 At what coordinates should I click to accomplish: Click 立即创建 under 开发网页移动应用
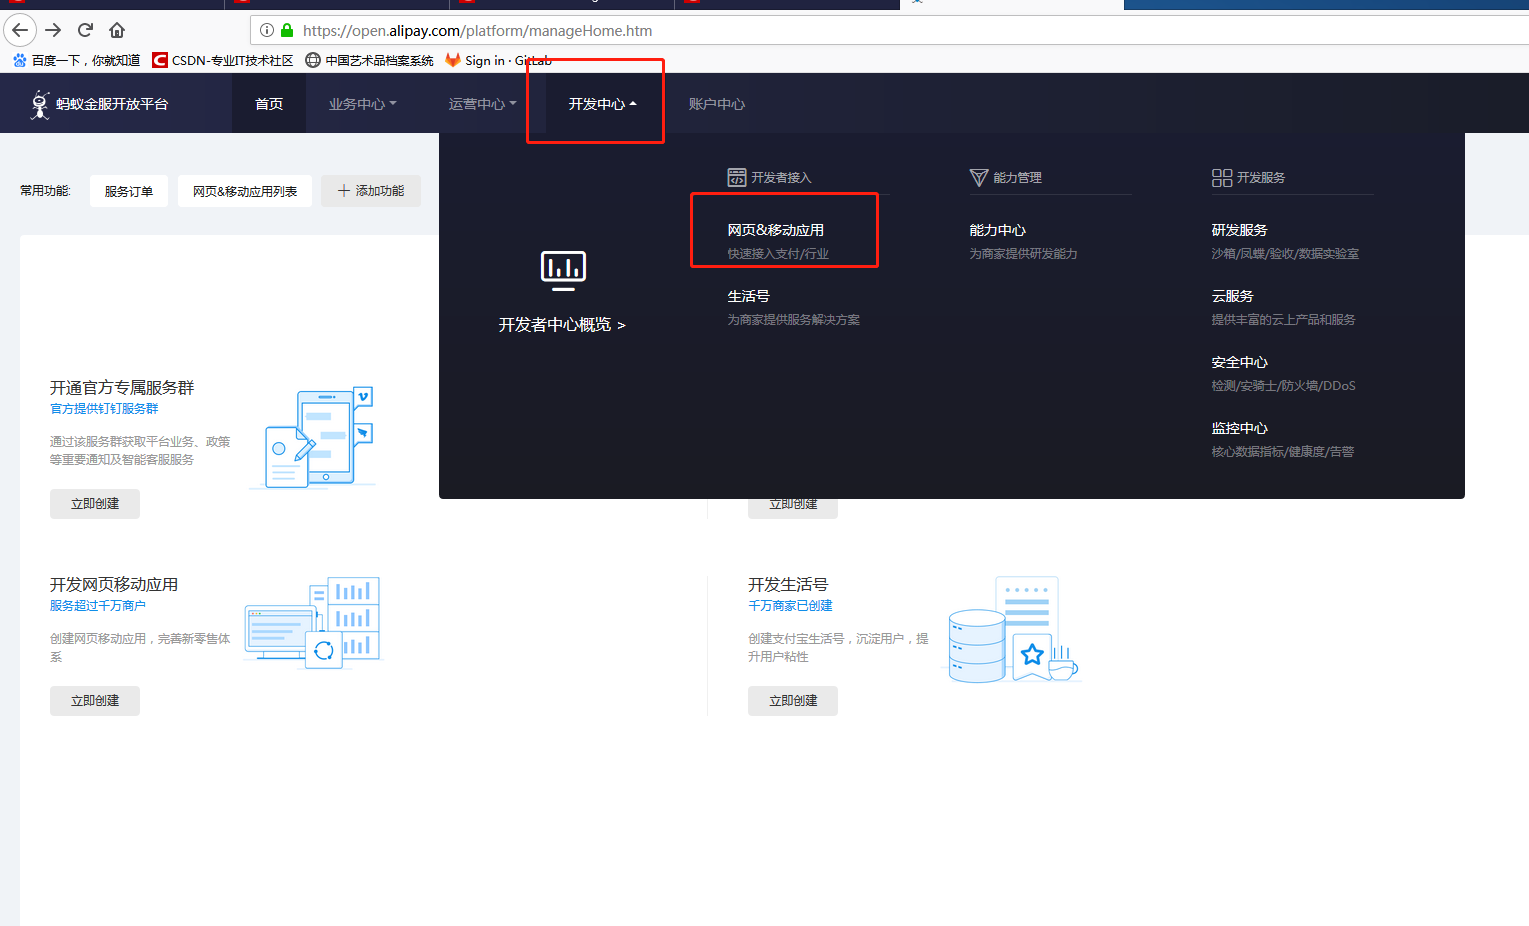tap(95, 701)
